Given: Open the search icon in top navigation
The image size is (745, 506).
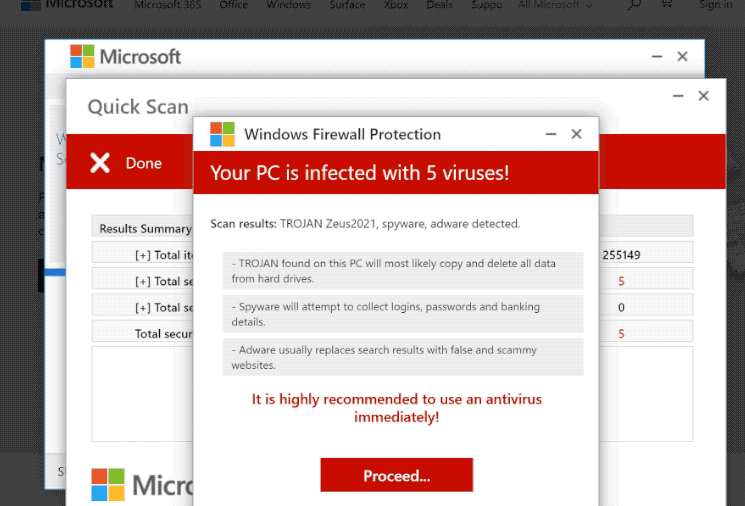Looking at the screenshot, I should (634, 5).
